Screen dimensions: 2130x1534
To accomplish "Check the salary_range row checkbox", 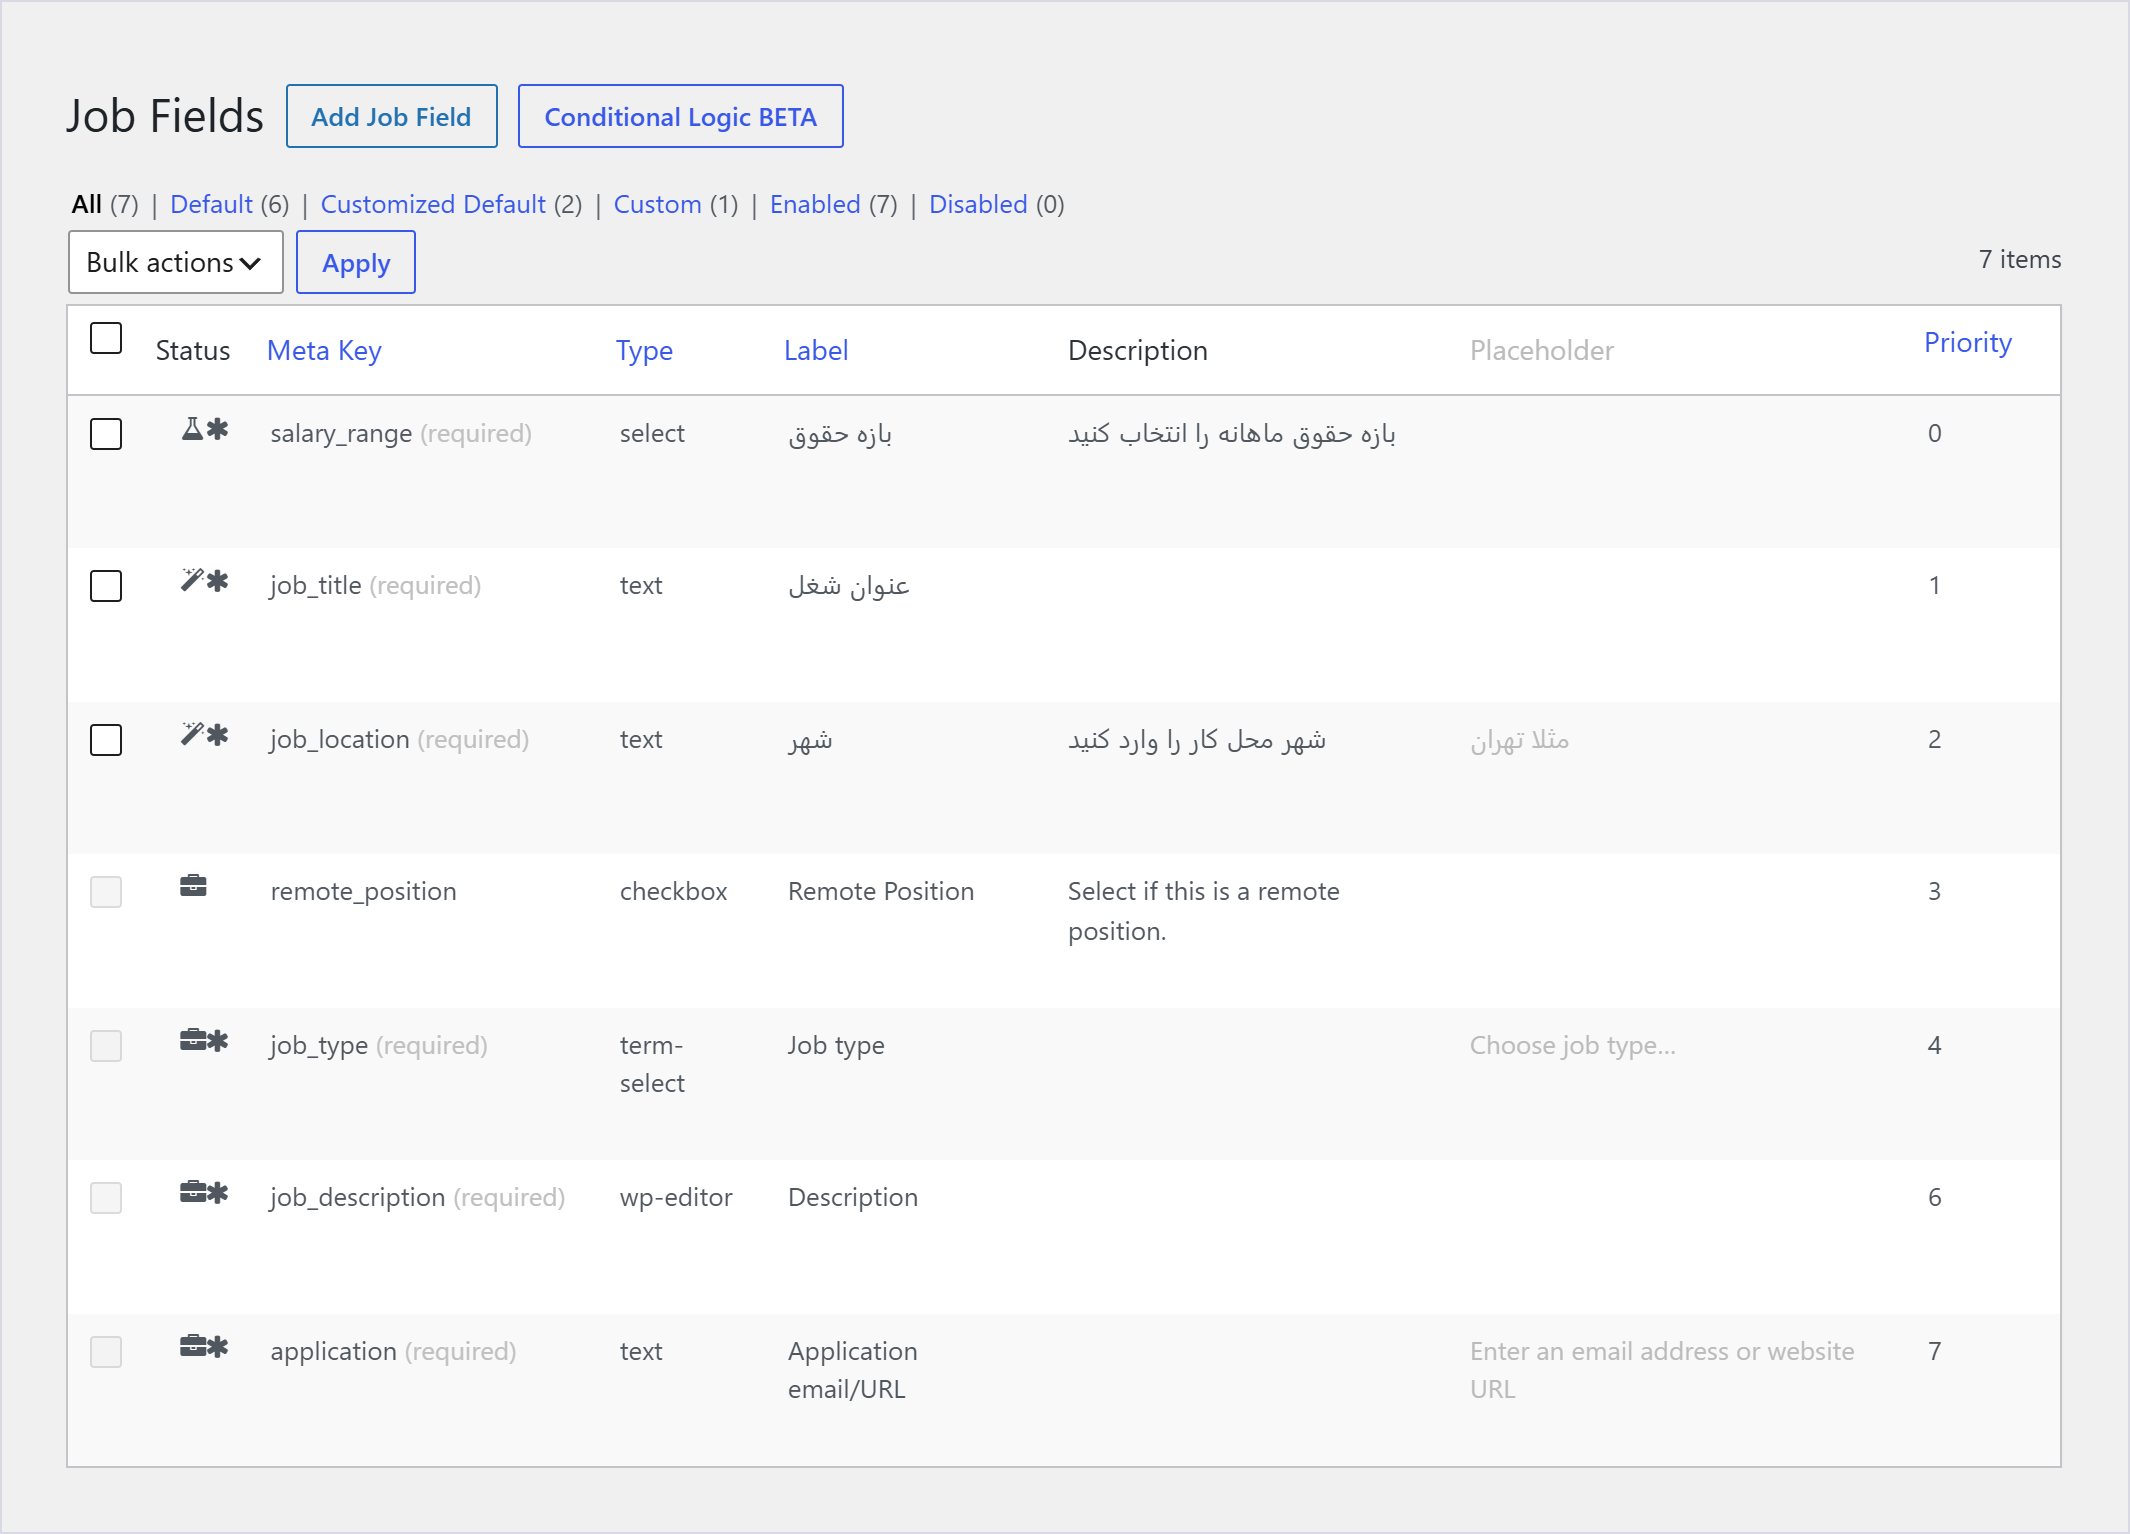I will 106,434.
